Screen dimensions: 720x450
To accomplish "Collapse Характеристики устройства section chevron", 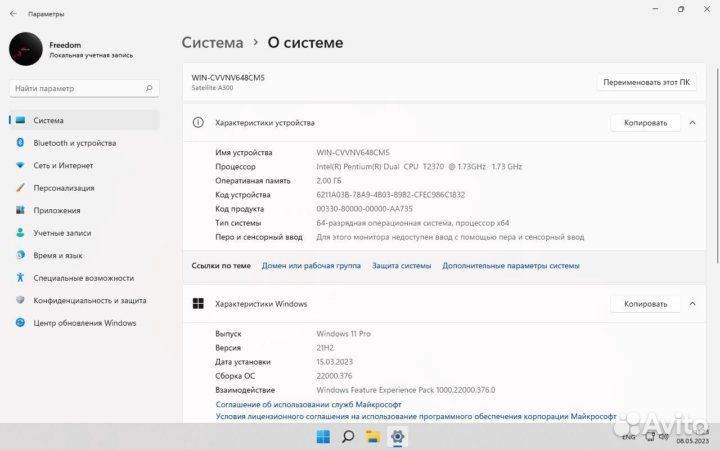I will 692,123.
